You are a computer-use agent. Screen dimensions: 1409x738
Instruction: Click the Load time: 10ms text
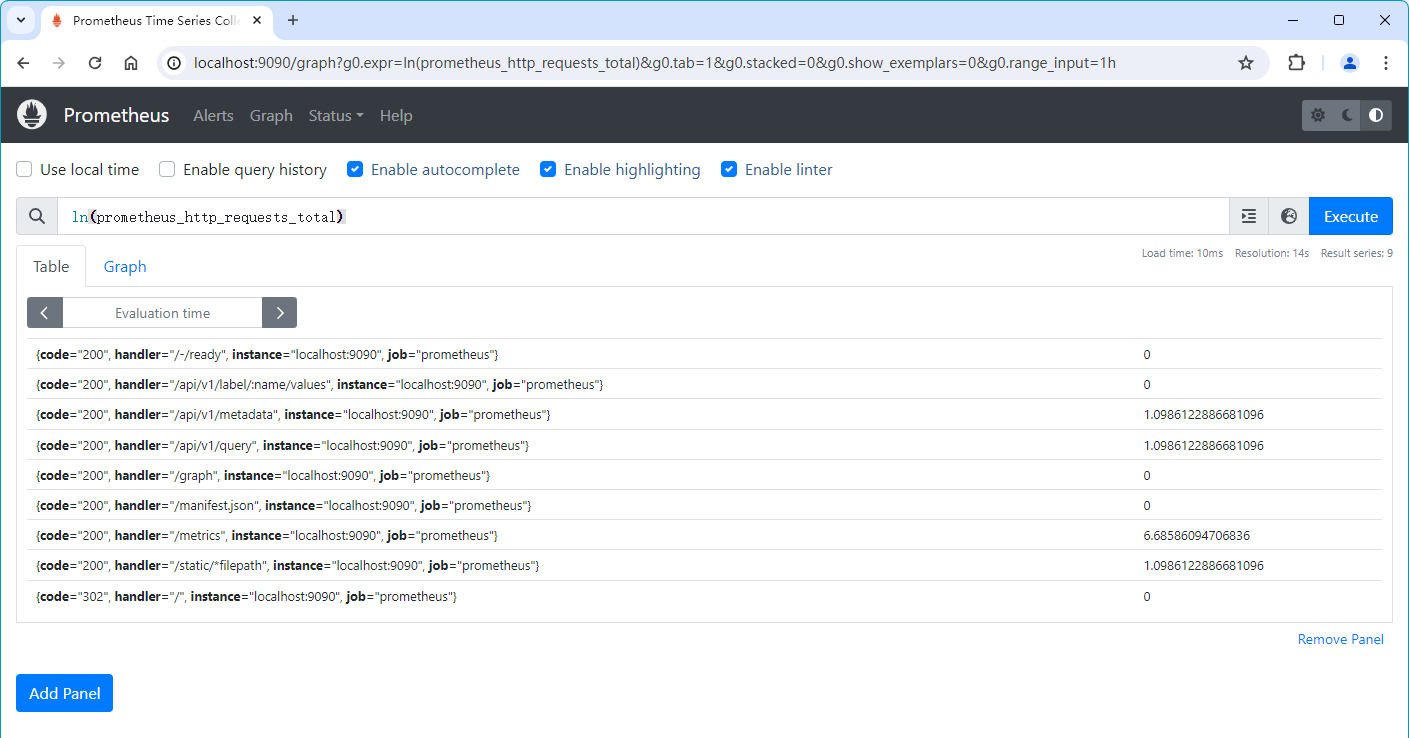pos(1182,253)
